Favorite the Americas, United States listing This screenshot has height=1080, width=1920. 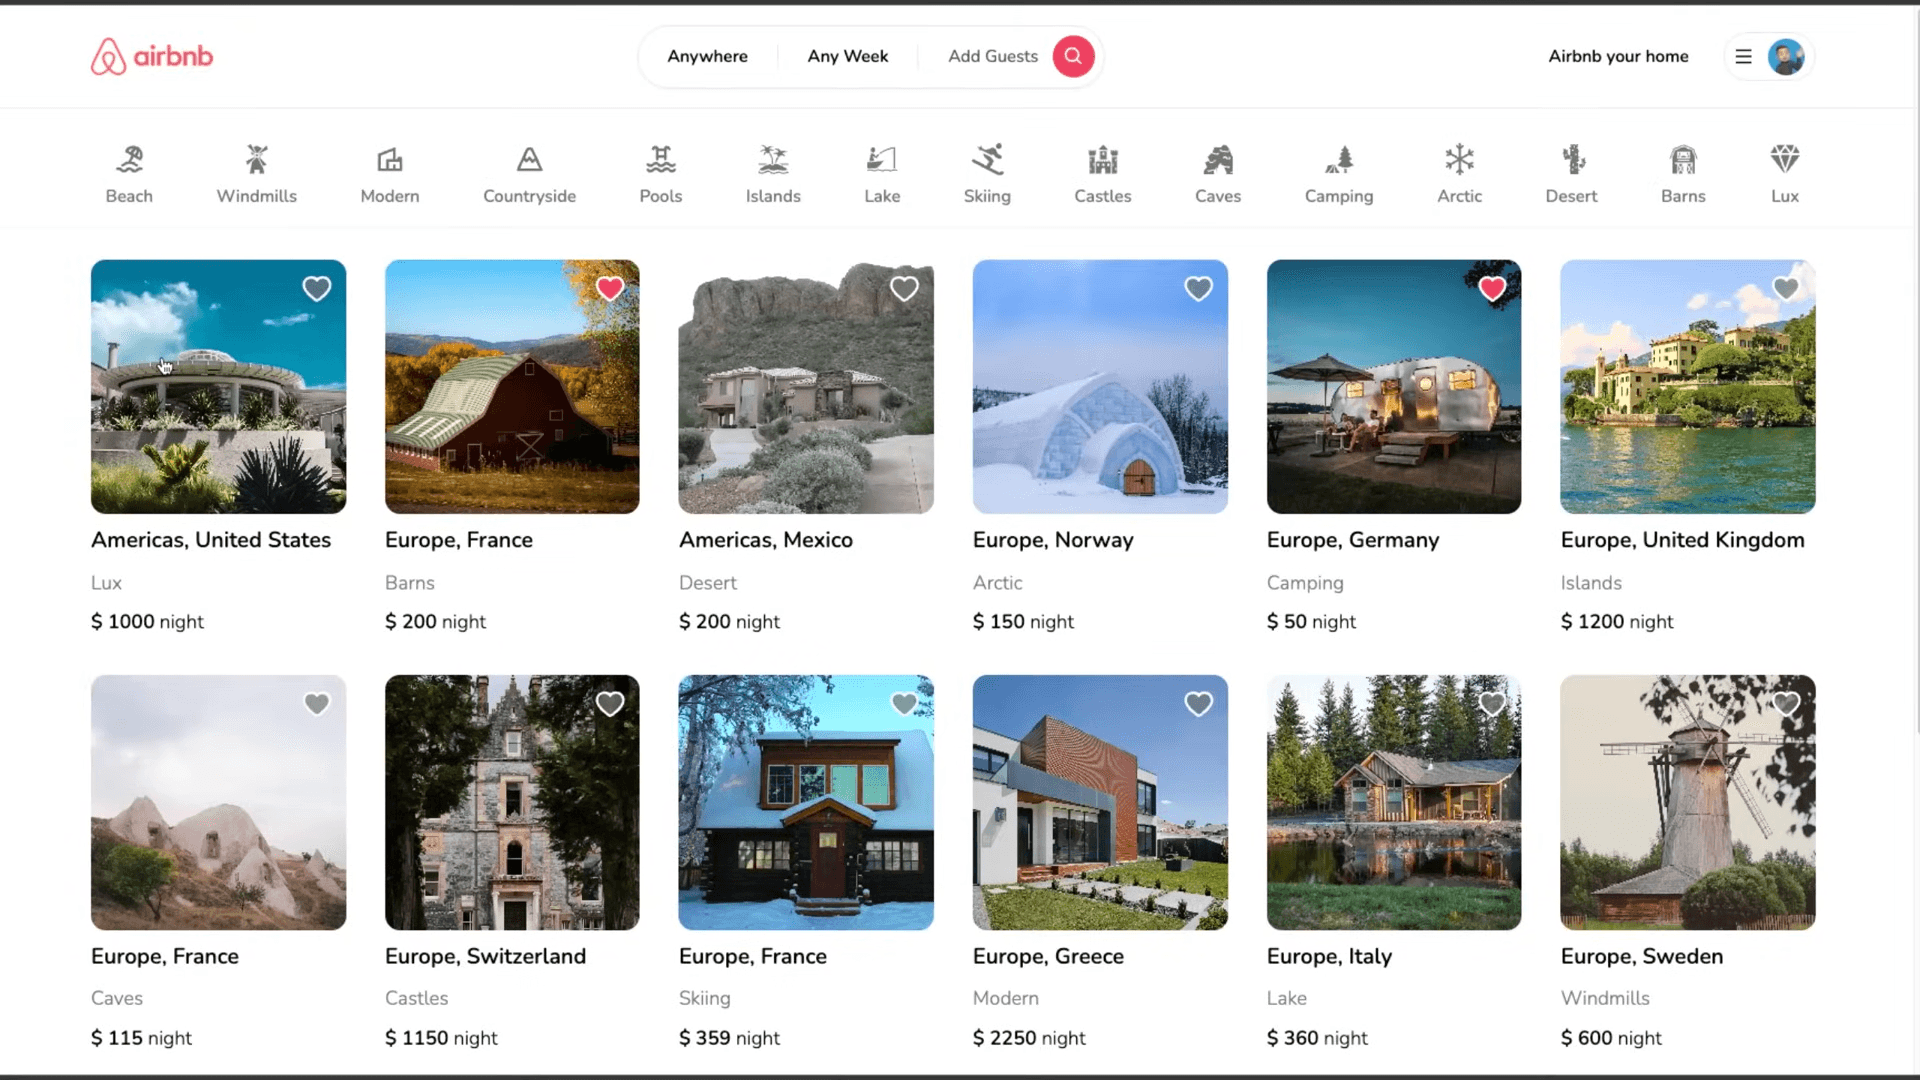pyautogui.click(x=317, y=289)
